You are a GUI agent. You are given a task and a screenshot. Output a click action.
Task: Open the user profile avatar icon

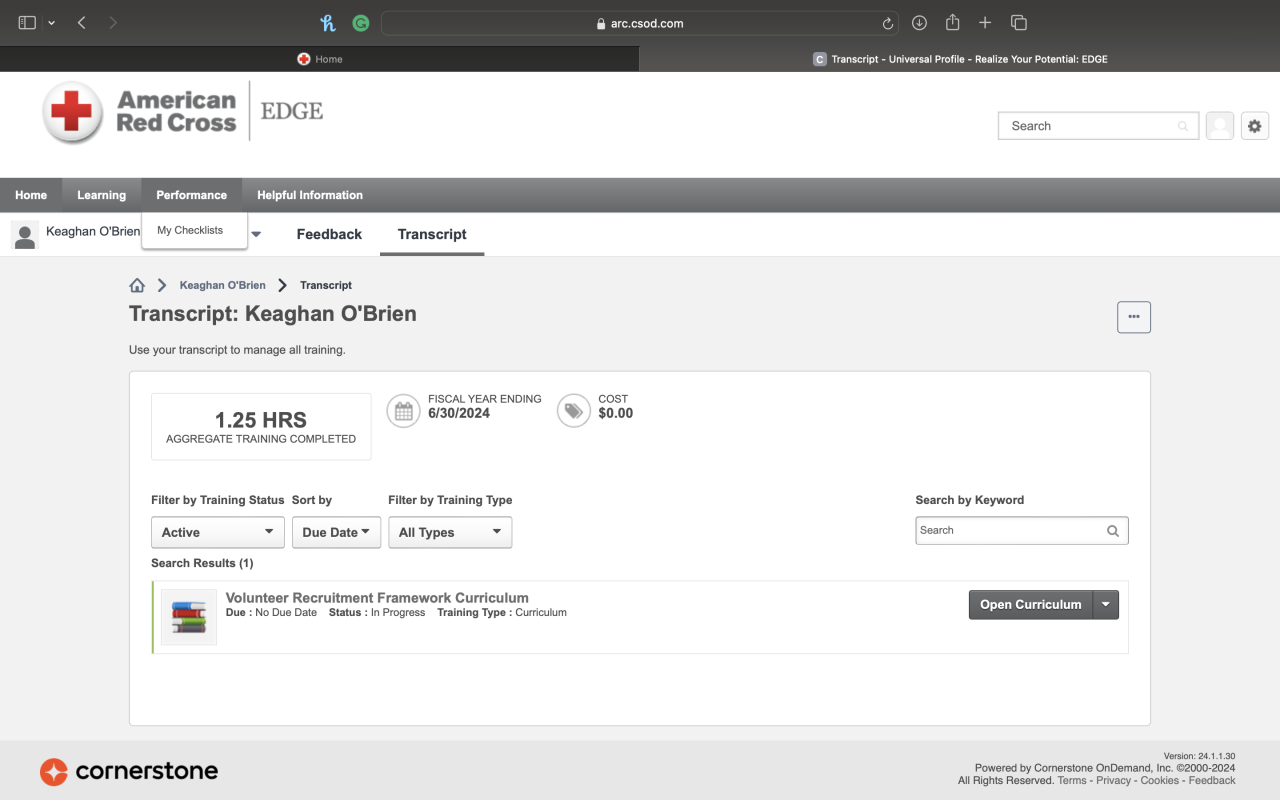(1220, 126)
